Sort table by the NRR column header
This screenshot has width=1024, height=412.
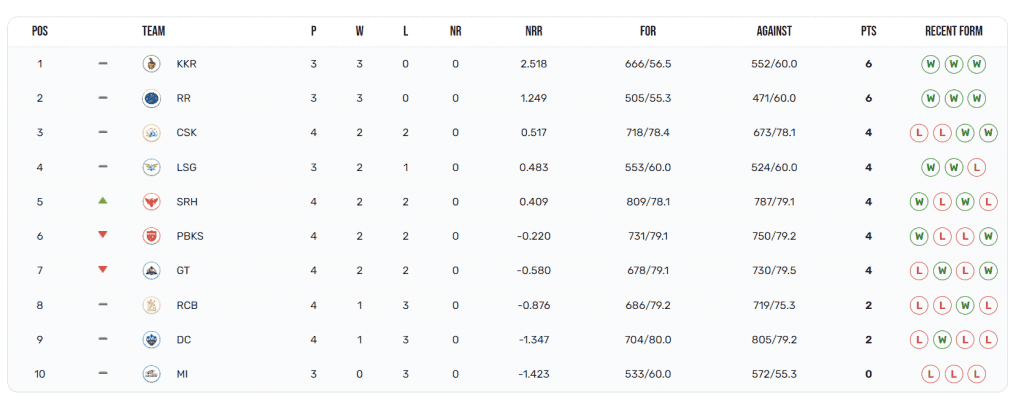pos(534,31)
